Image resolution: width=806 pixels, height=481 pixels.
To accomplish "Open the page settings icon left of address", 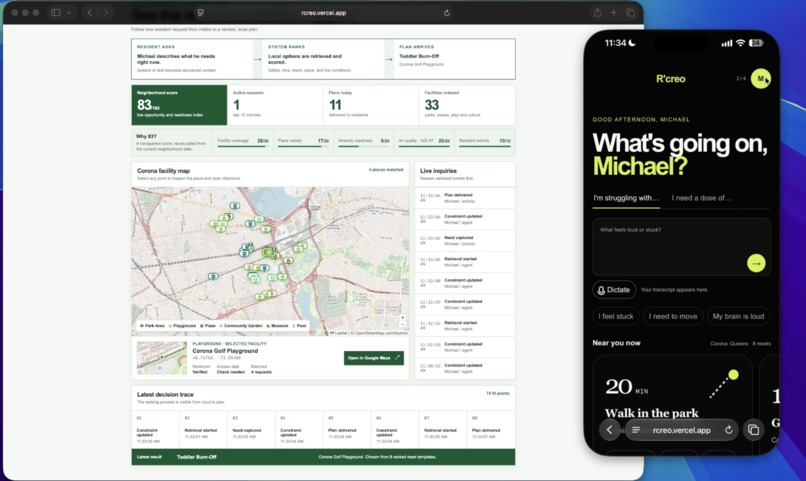I will (x=200, y=12).
